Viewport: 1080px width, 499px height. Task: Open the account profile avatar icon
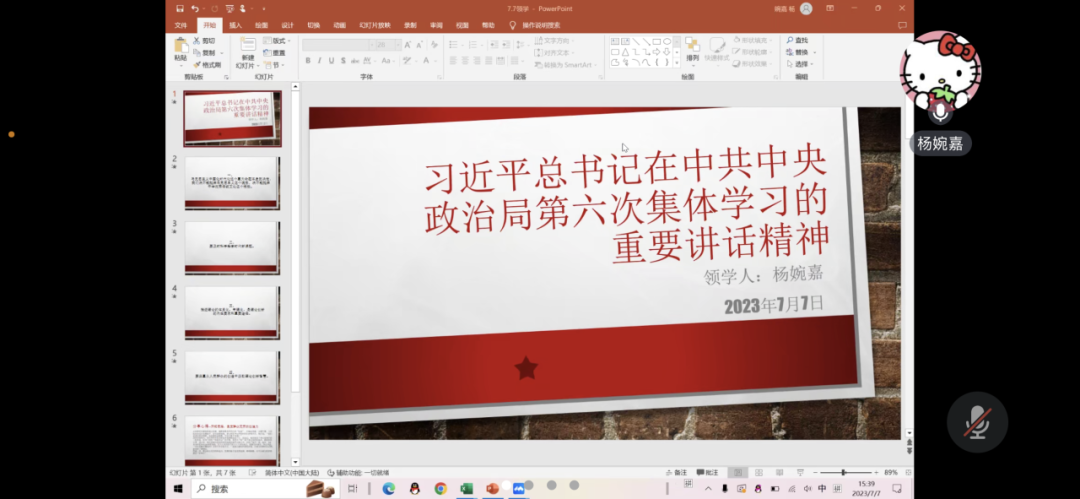click(806, 8)
